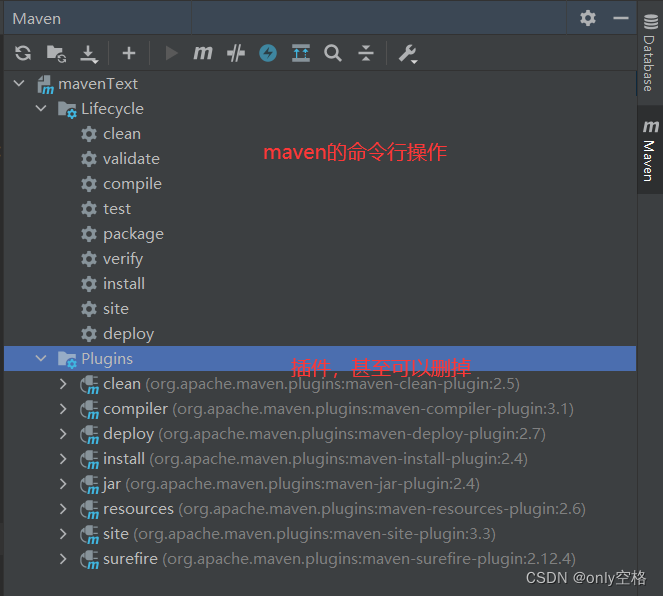
Task: Collapse the mavenText project node
Action: click(19, 83)
